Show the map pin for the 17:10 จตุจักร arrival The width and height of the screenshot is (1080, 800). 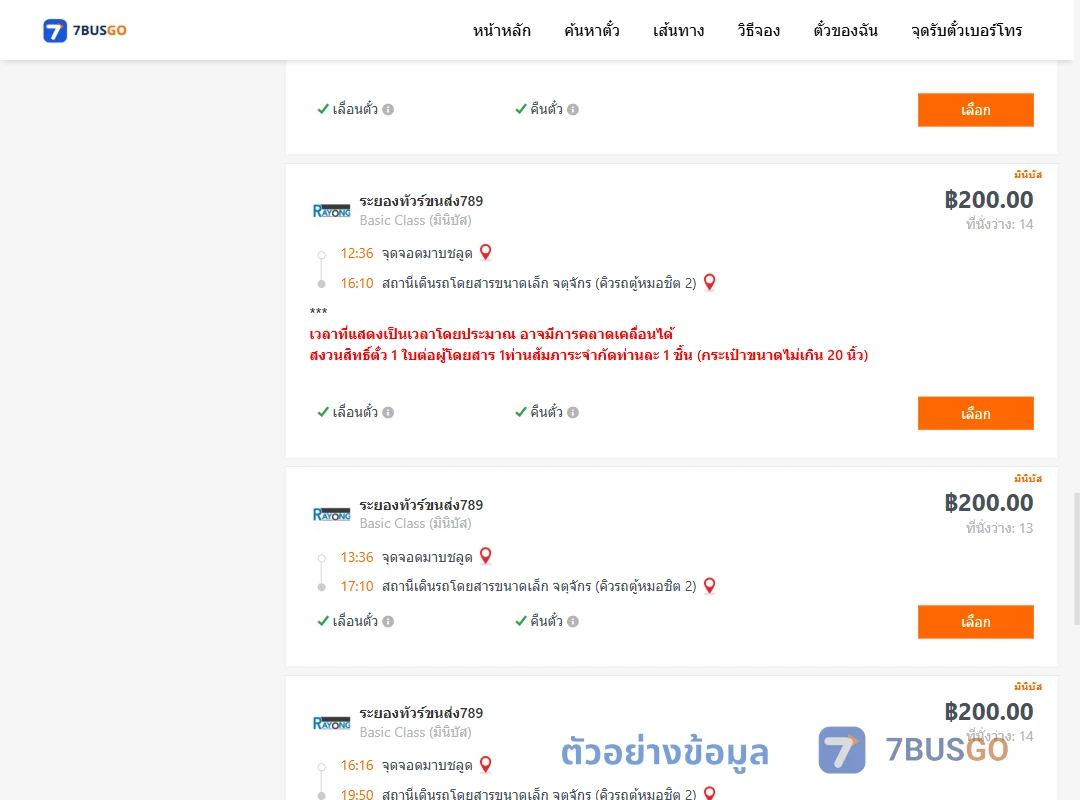coord(709,586)
